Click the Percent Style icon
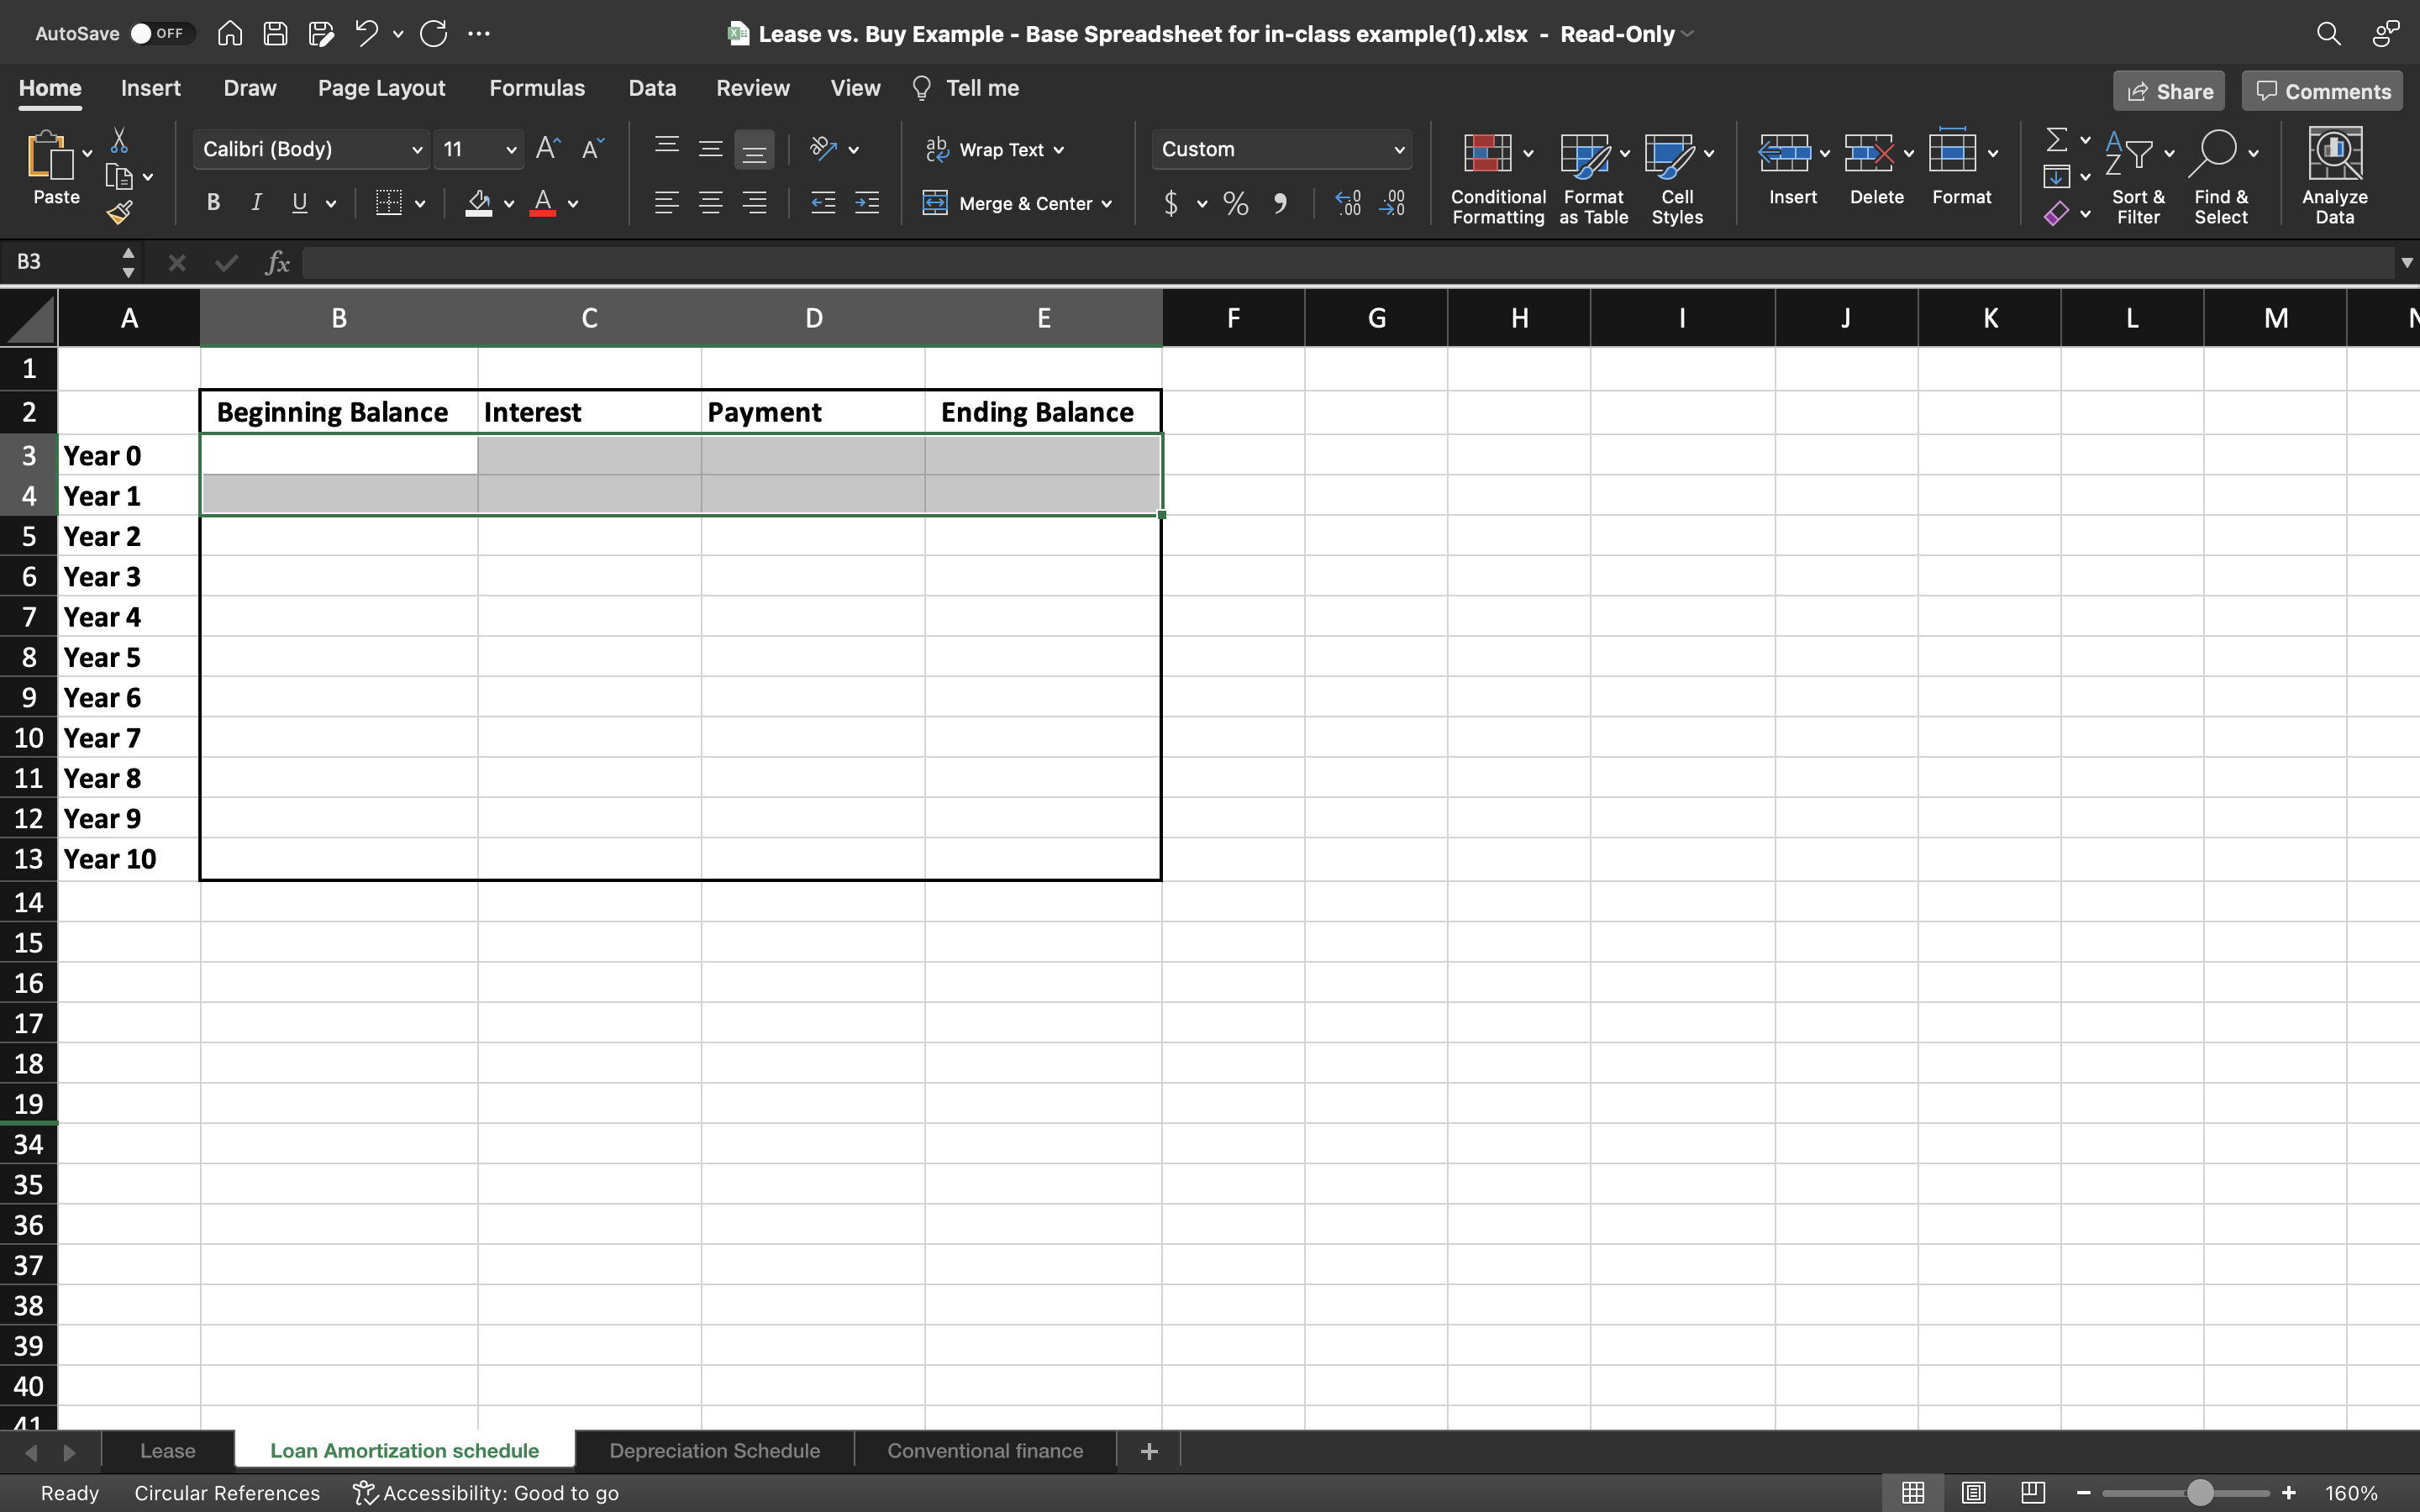 pyautogui.click(x=1236, y=204)
